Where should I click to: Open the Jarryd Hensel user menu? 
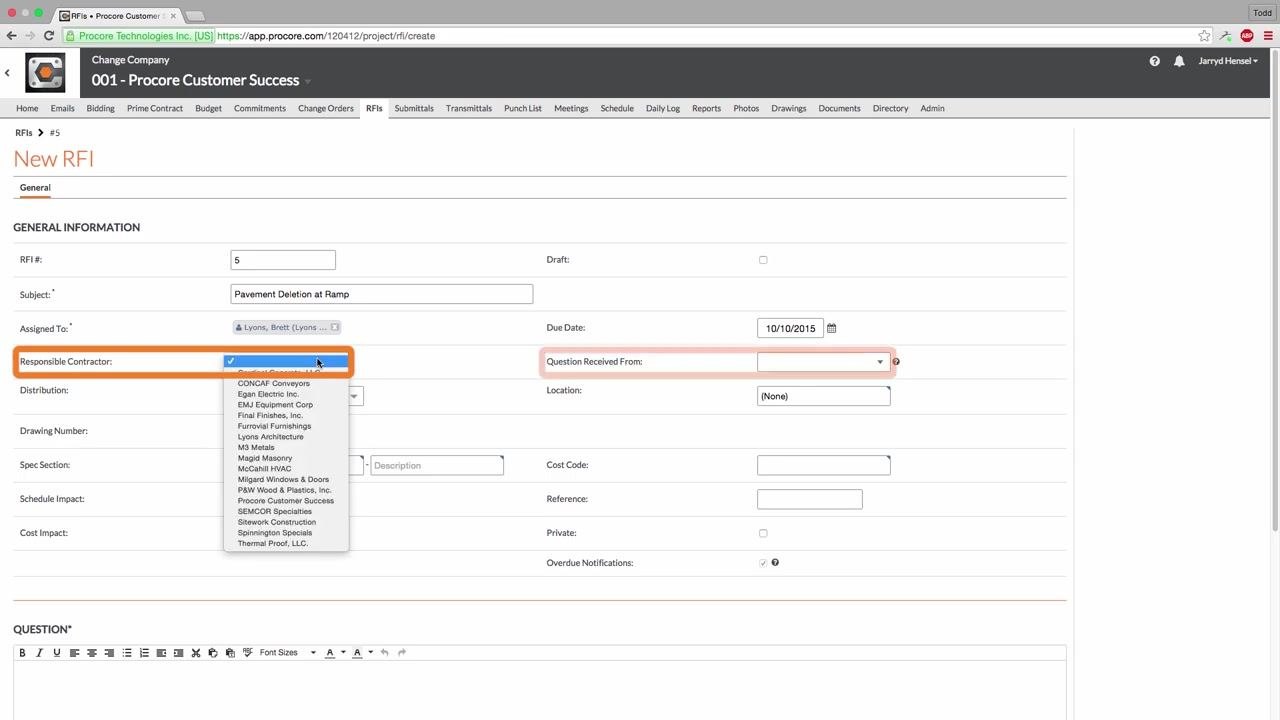tap(1228, 61)
